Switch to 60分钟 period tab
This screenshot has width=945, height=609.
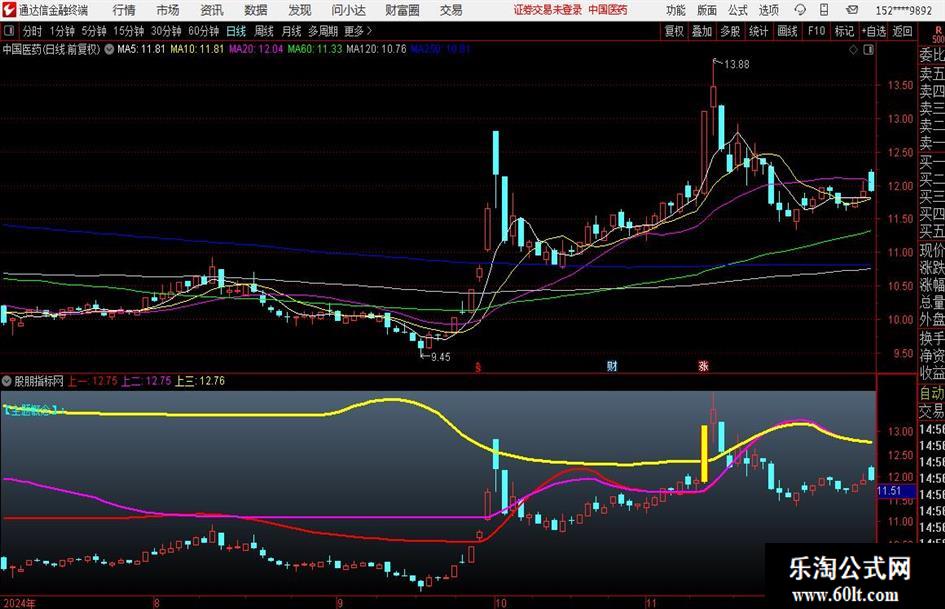[x=203, y=31]
